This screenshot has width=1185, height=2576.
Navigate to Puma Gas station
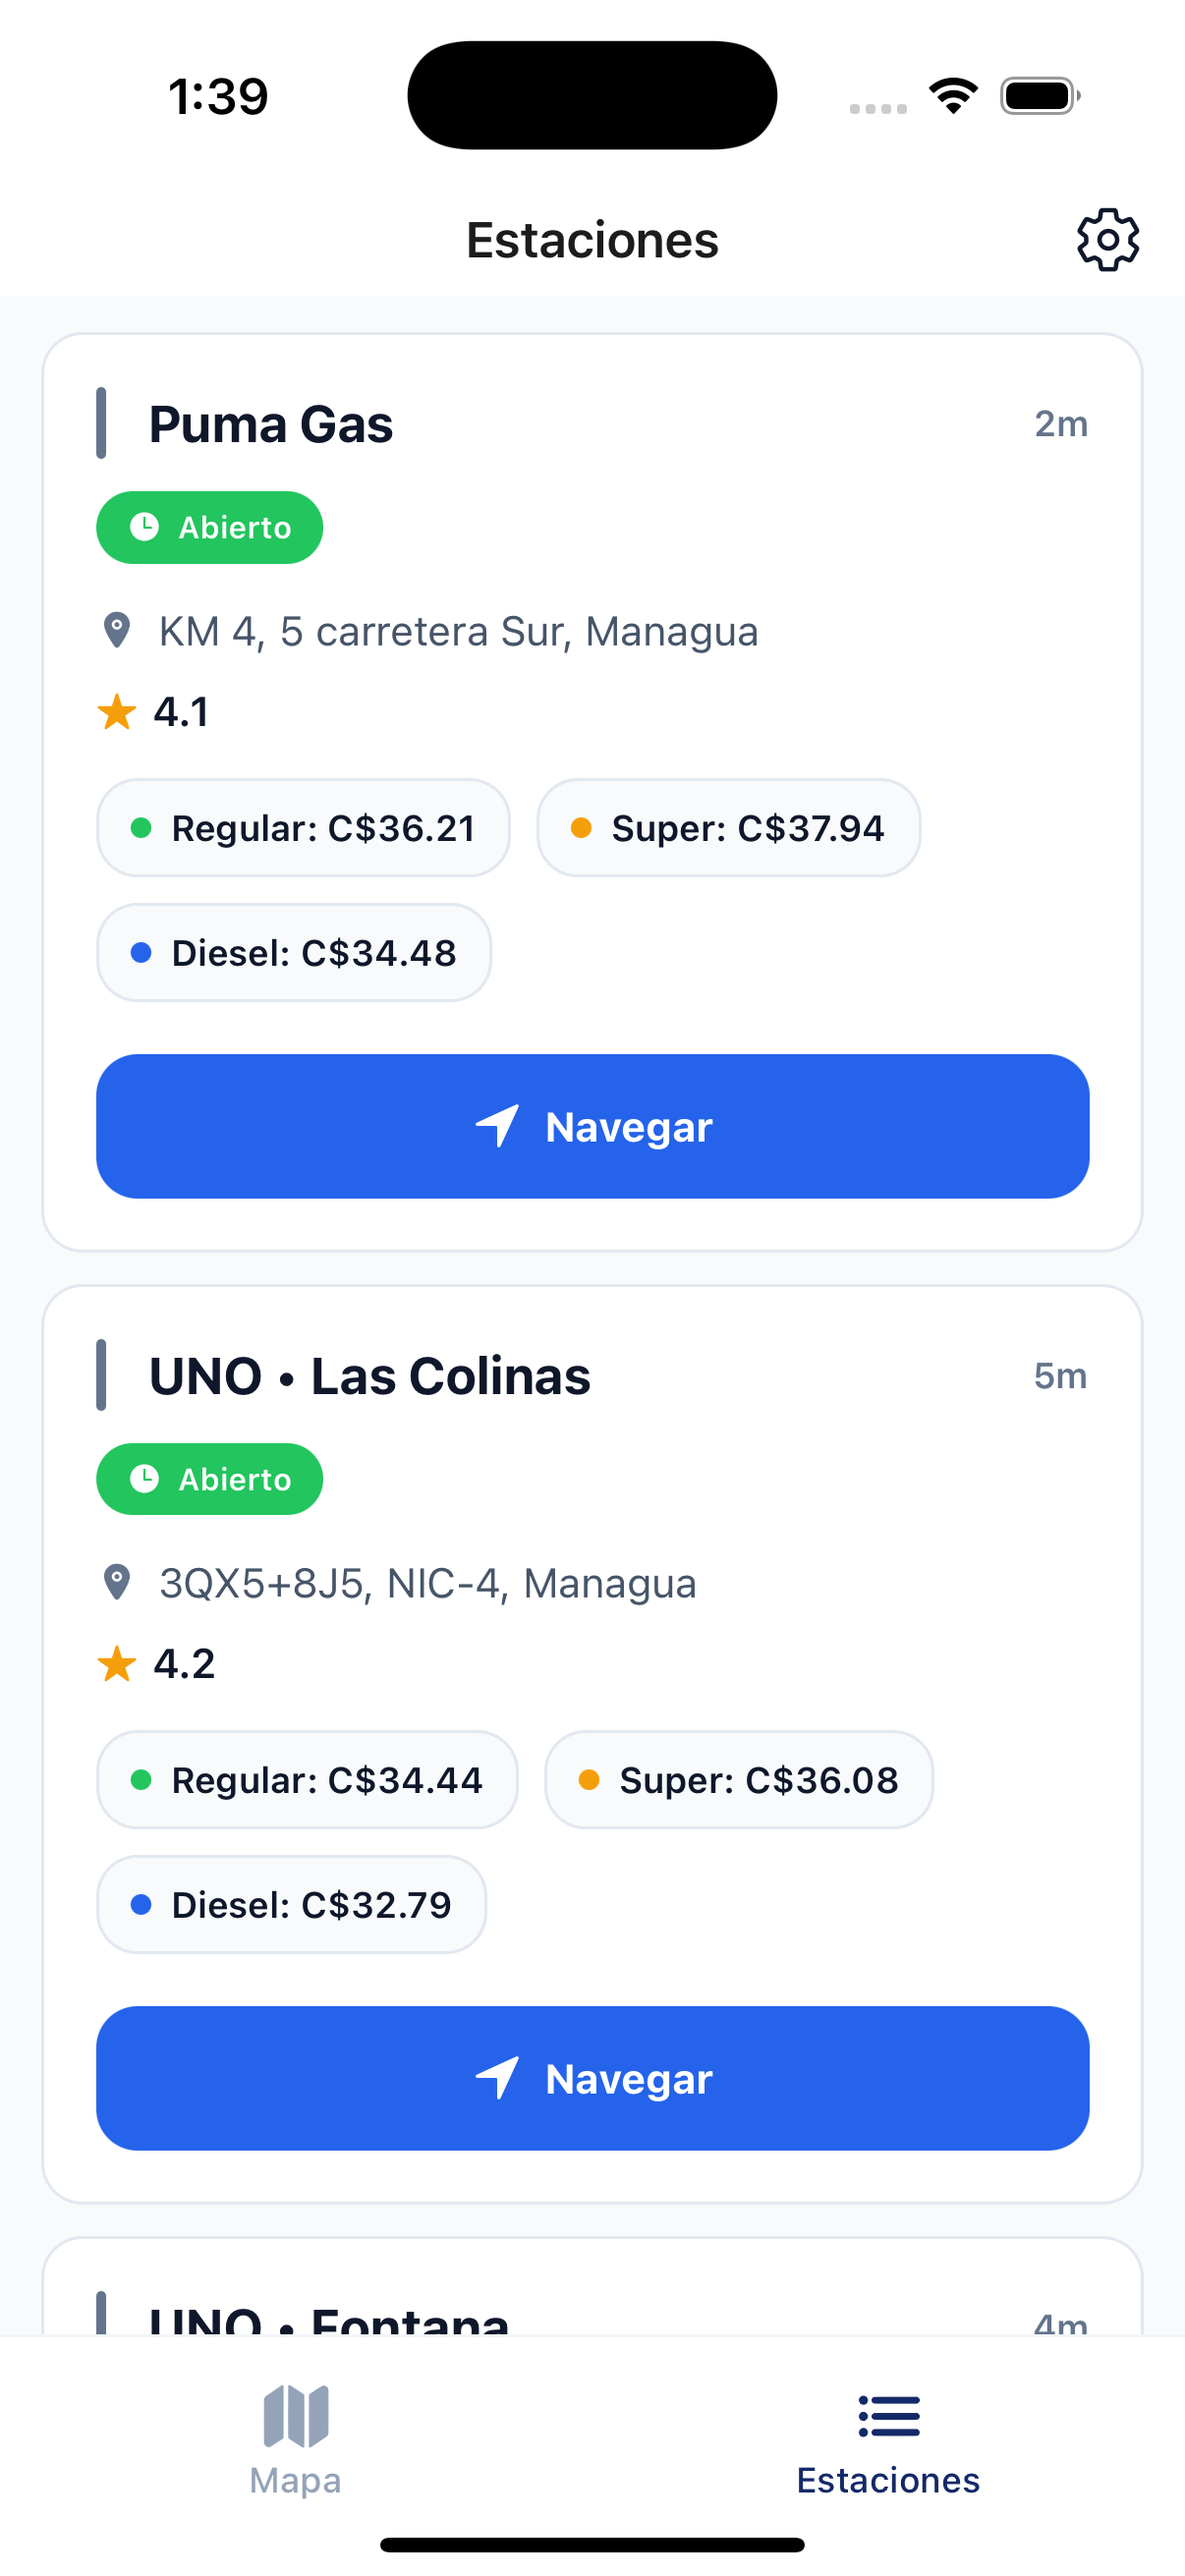(x=592, y=1126)
